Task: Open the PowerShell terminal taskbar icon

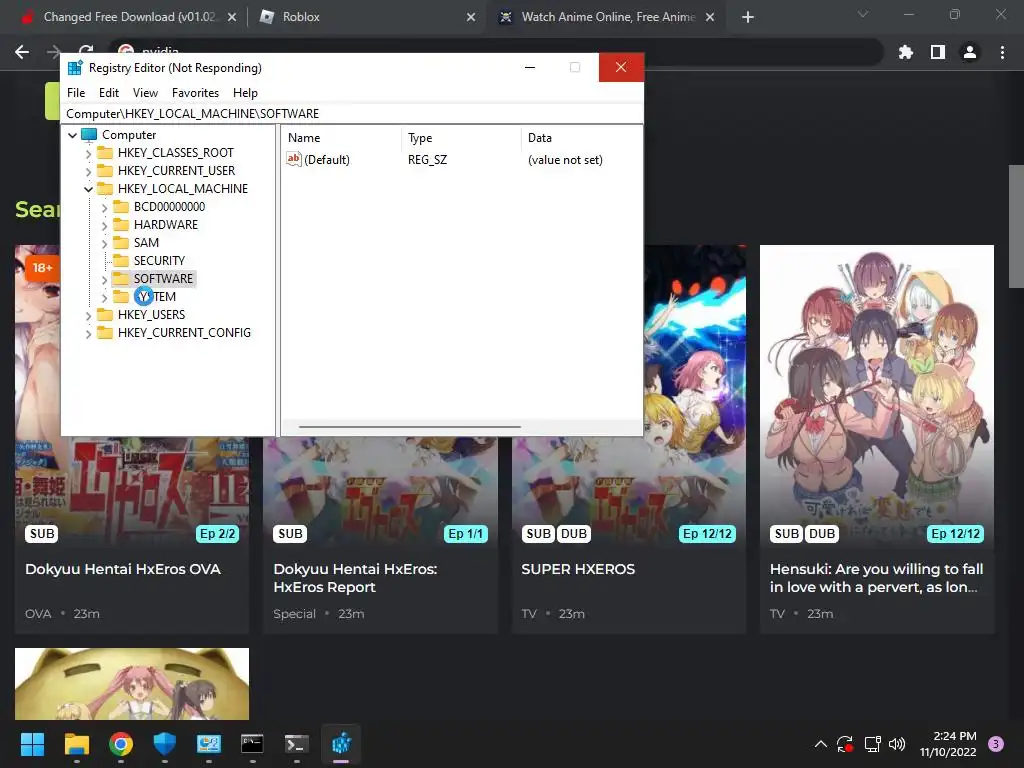Action: point(296,744)
